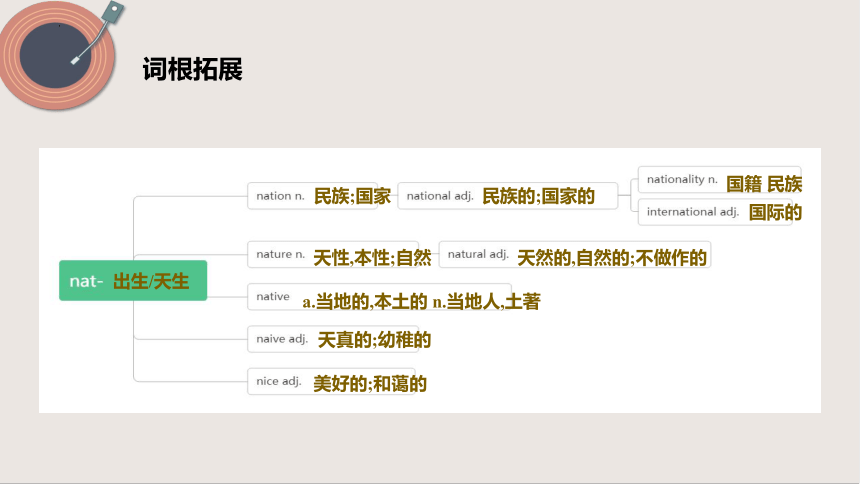Click the slide title 词根拓展

193,70
